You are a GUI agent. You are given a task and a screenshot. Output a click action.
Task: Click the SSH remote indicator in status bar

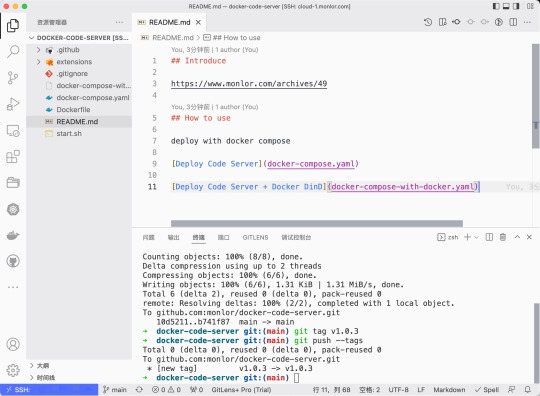coord(49,390)
